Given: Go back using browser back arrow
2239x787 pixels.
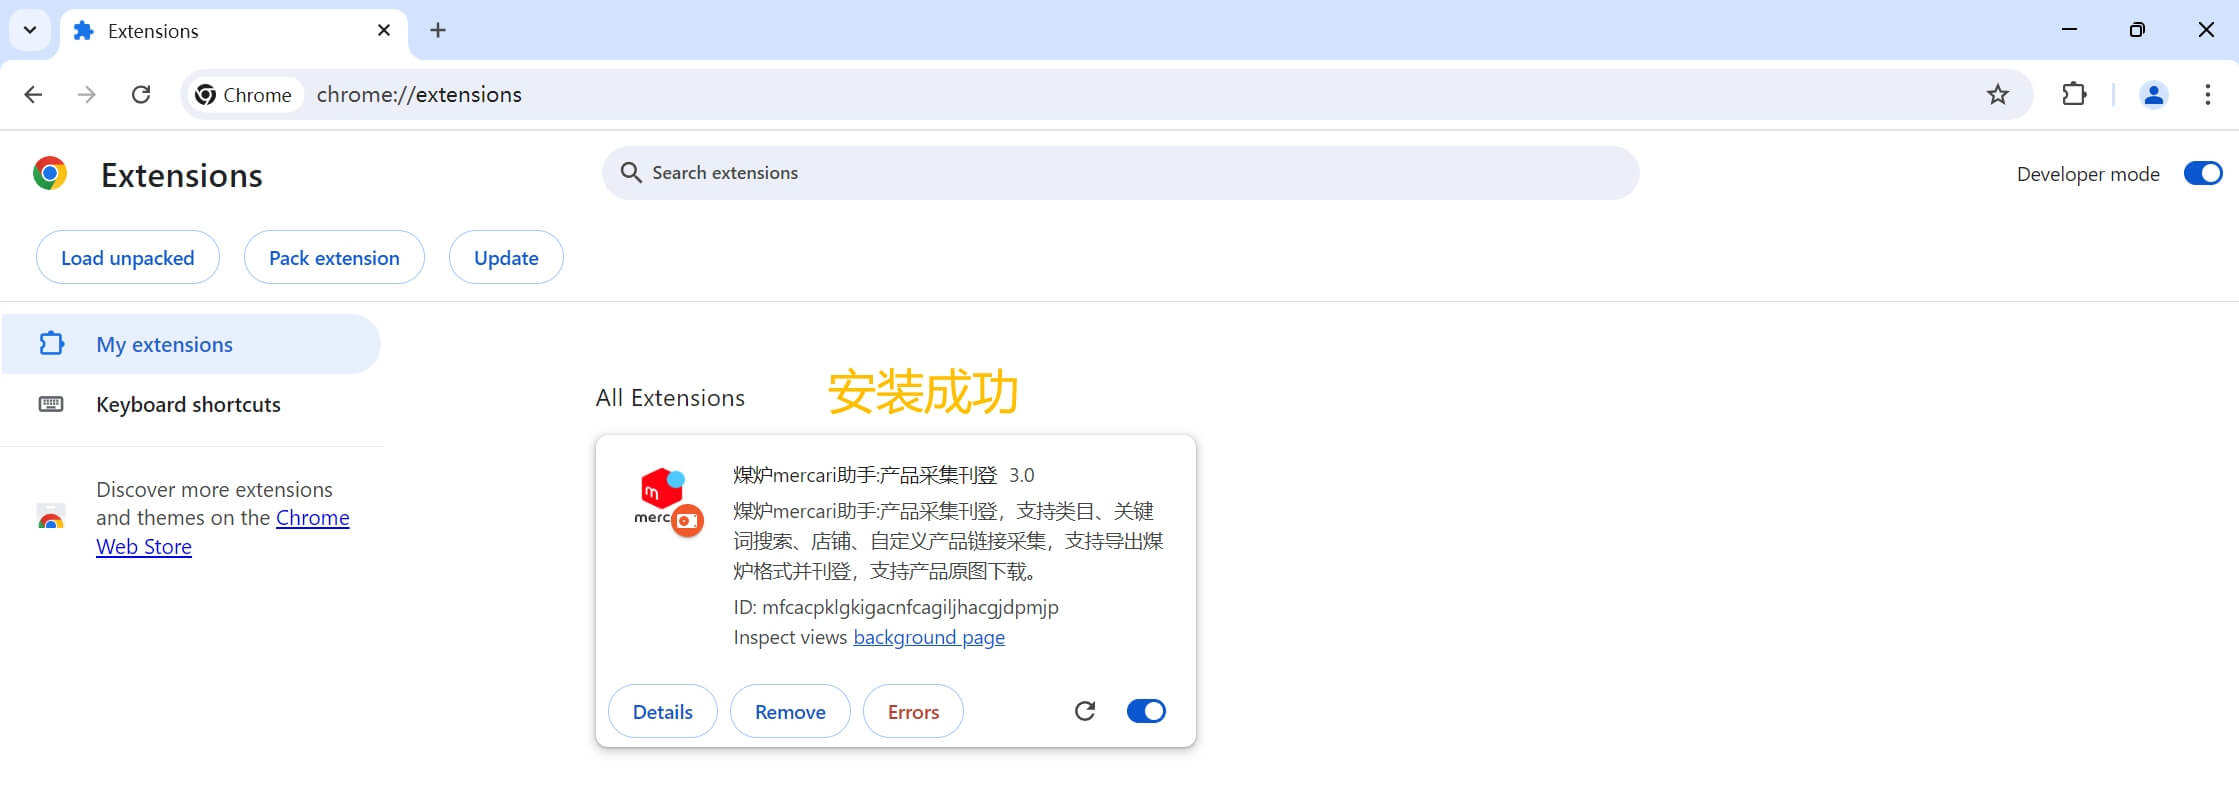Looking at the screenshot, I should [x=33, y=94].
